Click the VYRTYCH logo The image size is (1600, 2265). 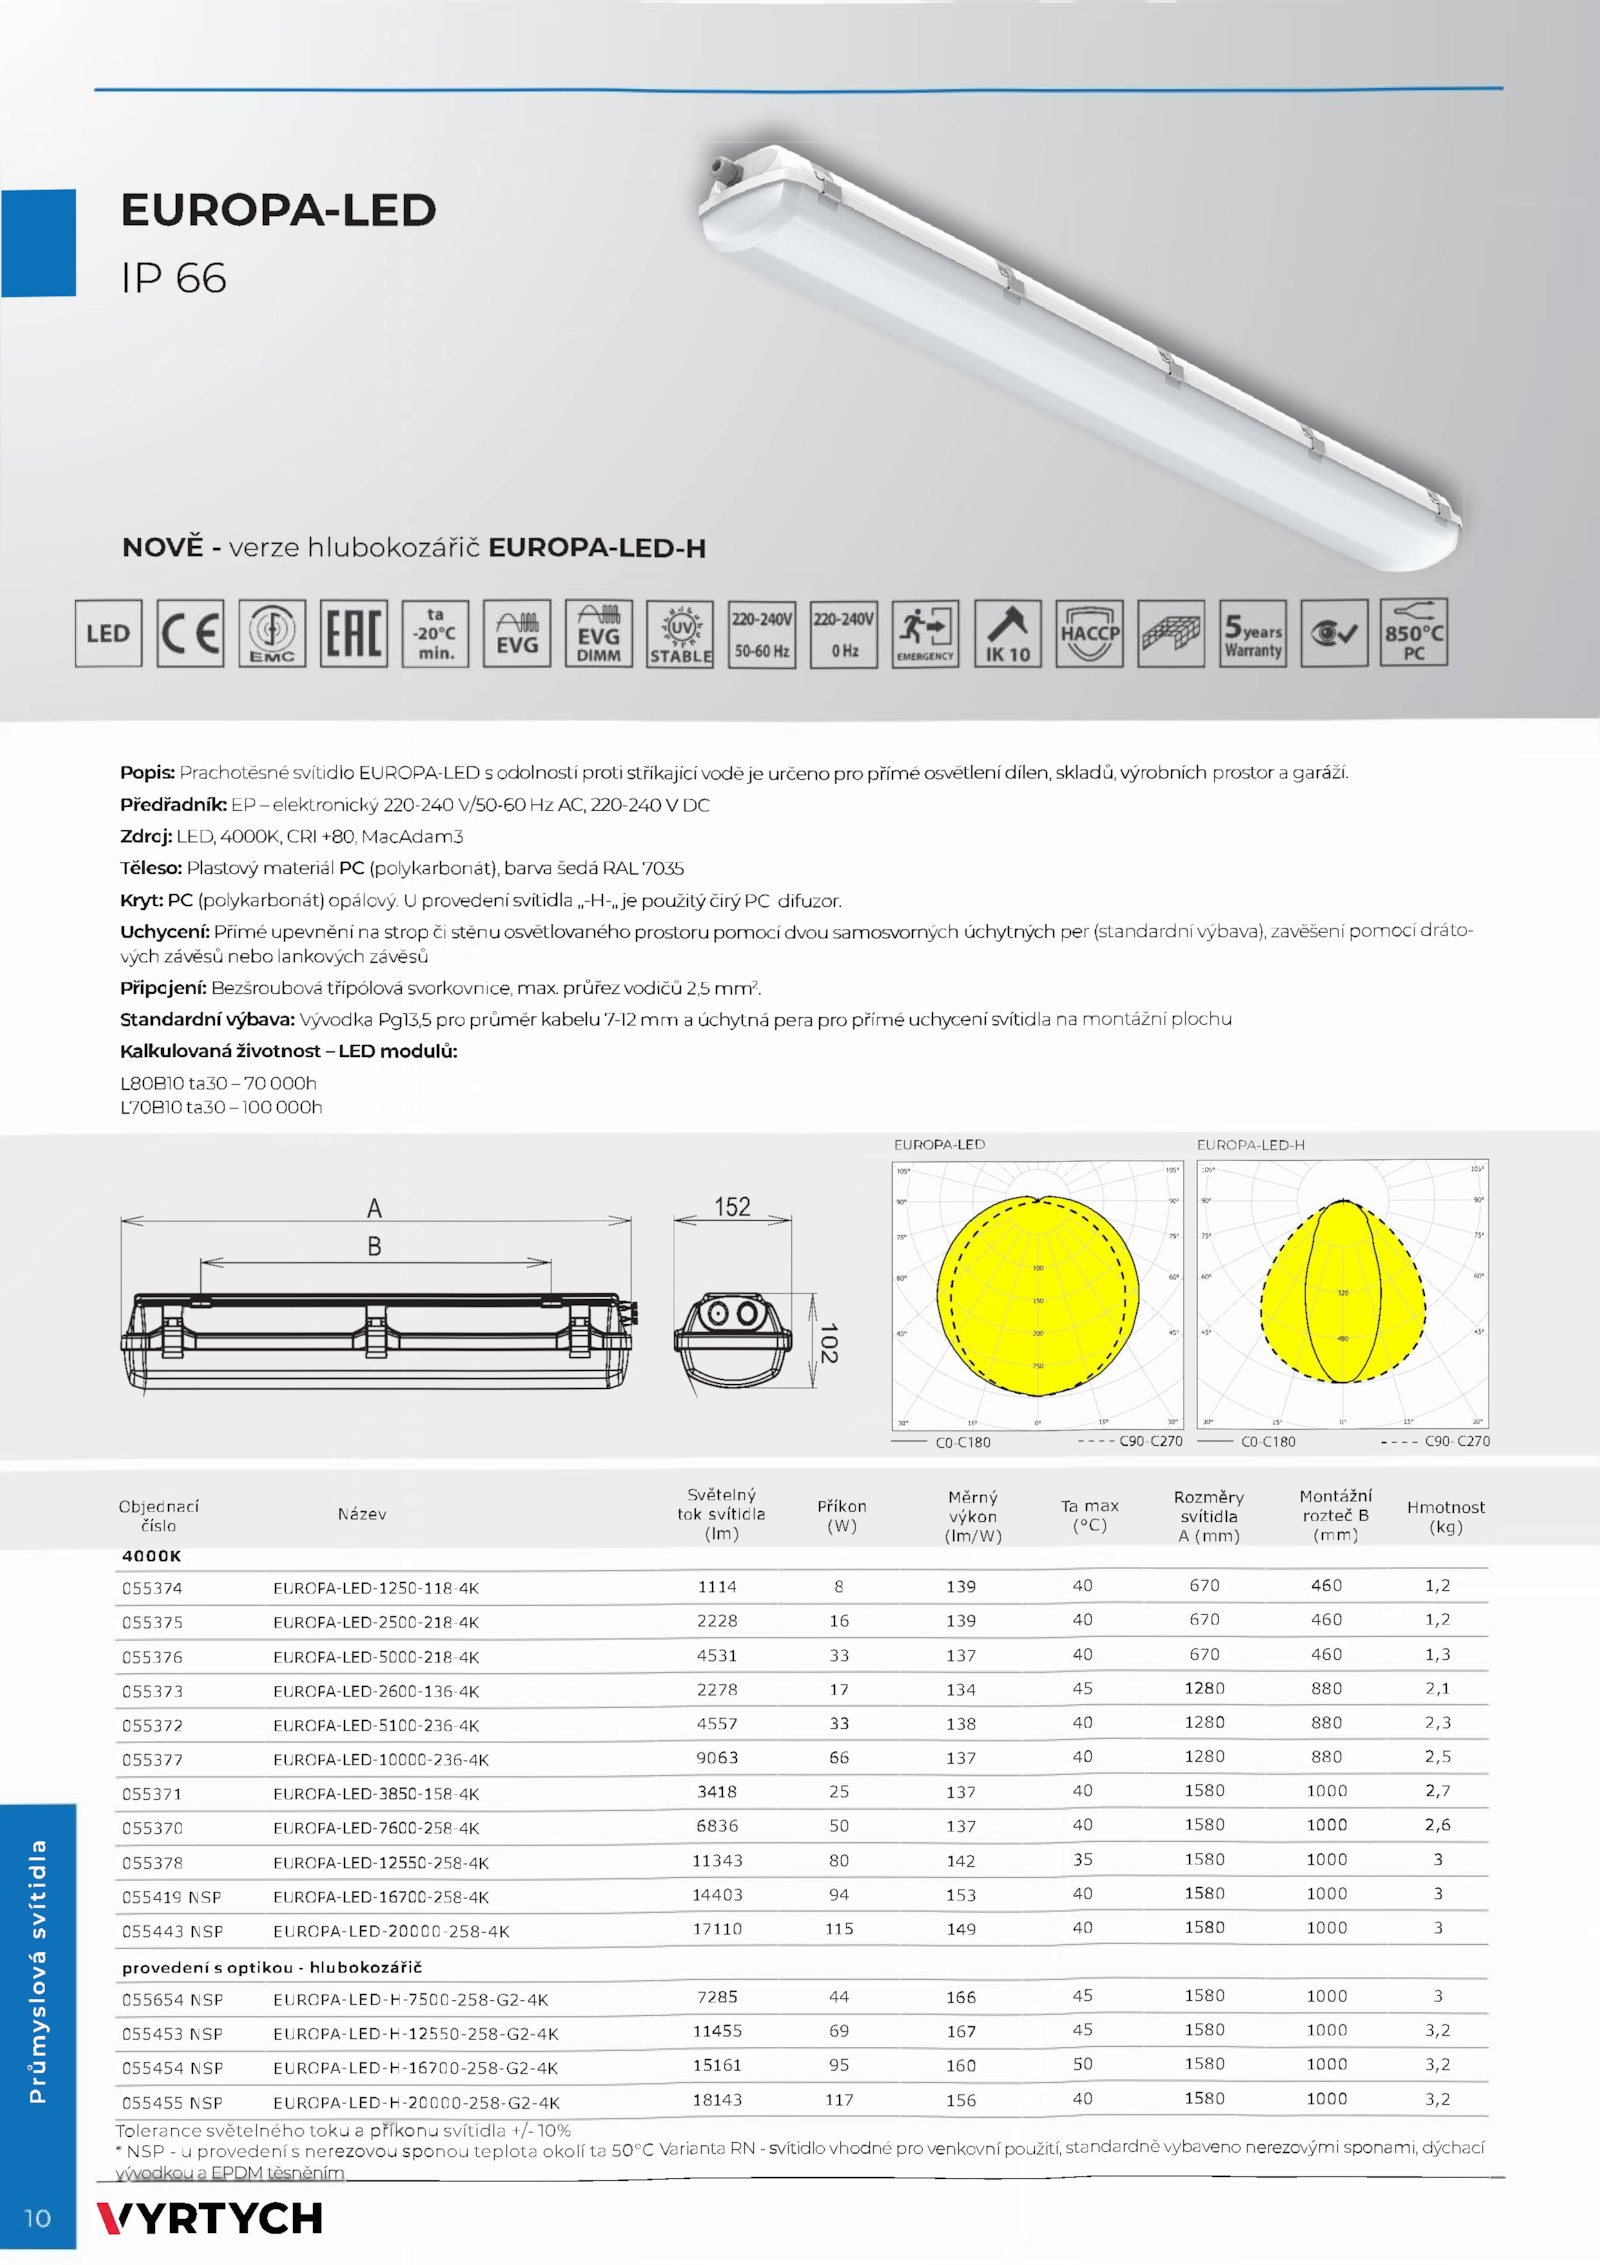point(210,2218)
